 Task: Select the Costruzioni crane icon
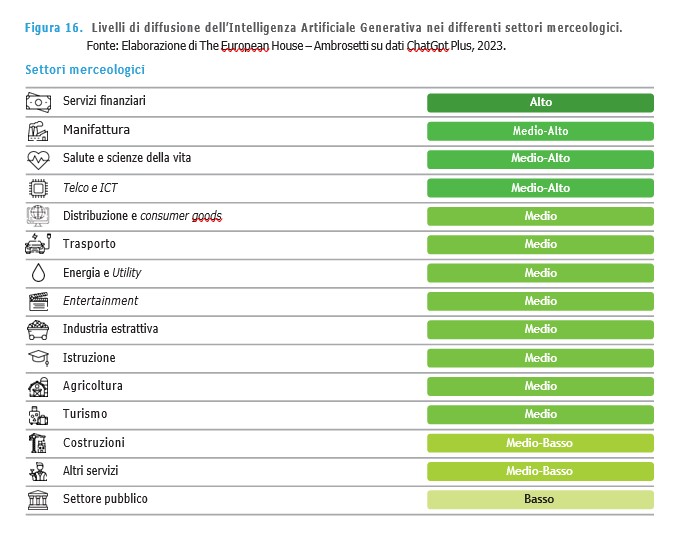pyautogui.click(x=38, y=443)
